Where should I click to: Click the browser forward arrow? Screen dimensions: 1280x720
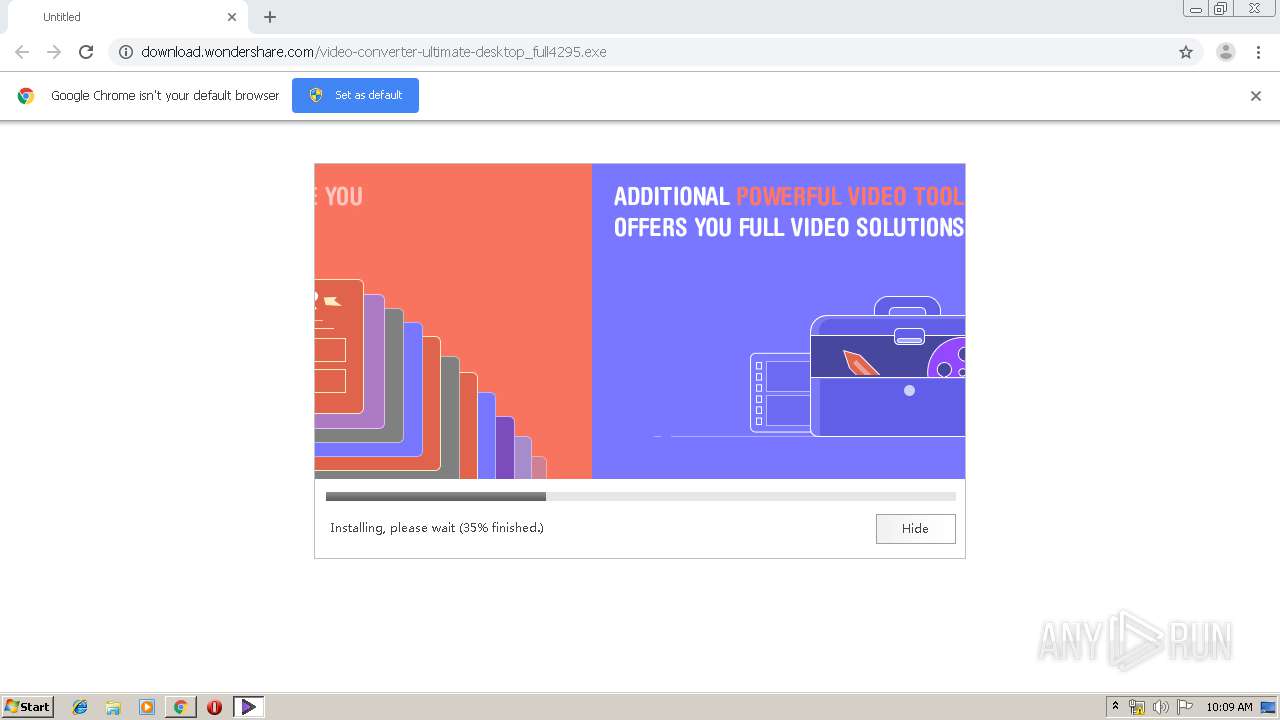pos(54,52)
